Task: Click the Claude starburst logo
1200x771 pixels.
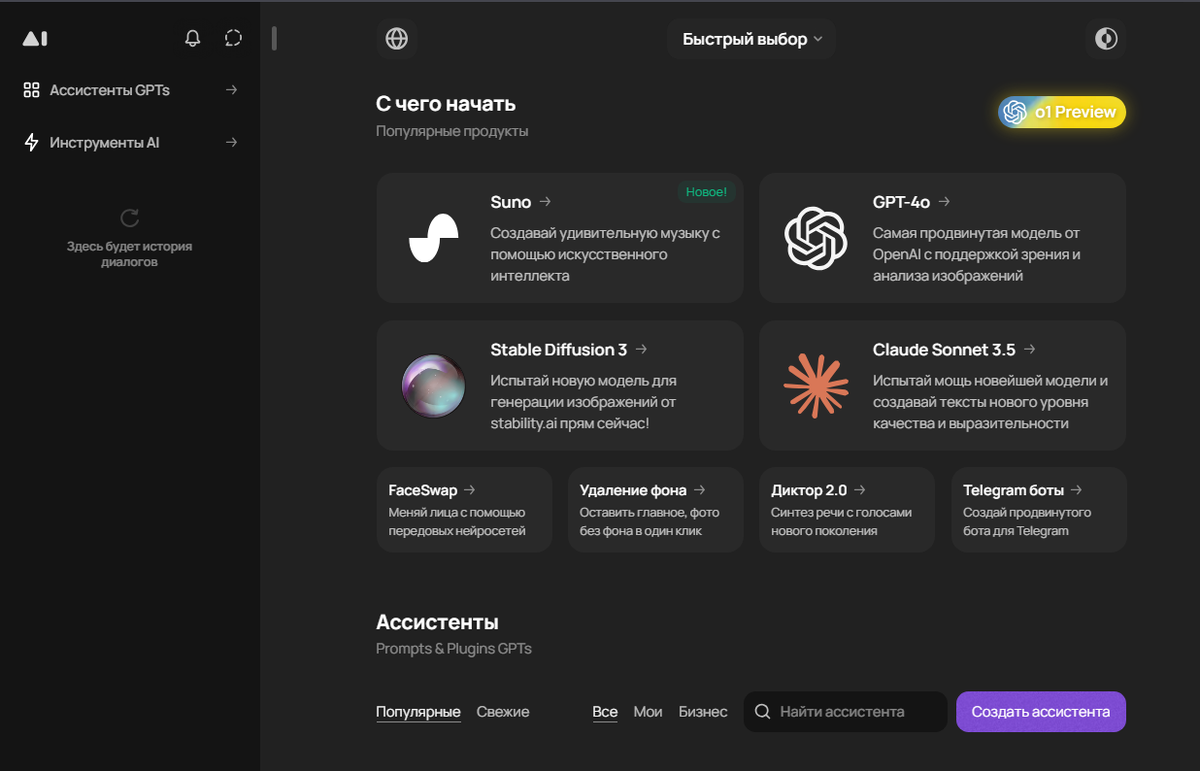Action: (x=816, y=386)
